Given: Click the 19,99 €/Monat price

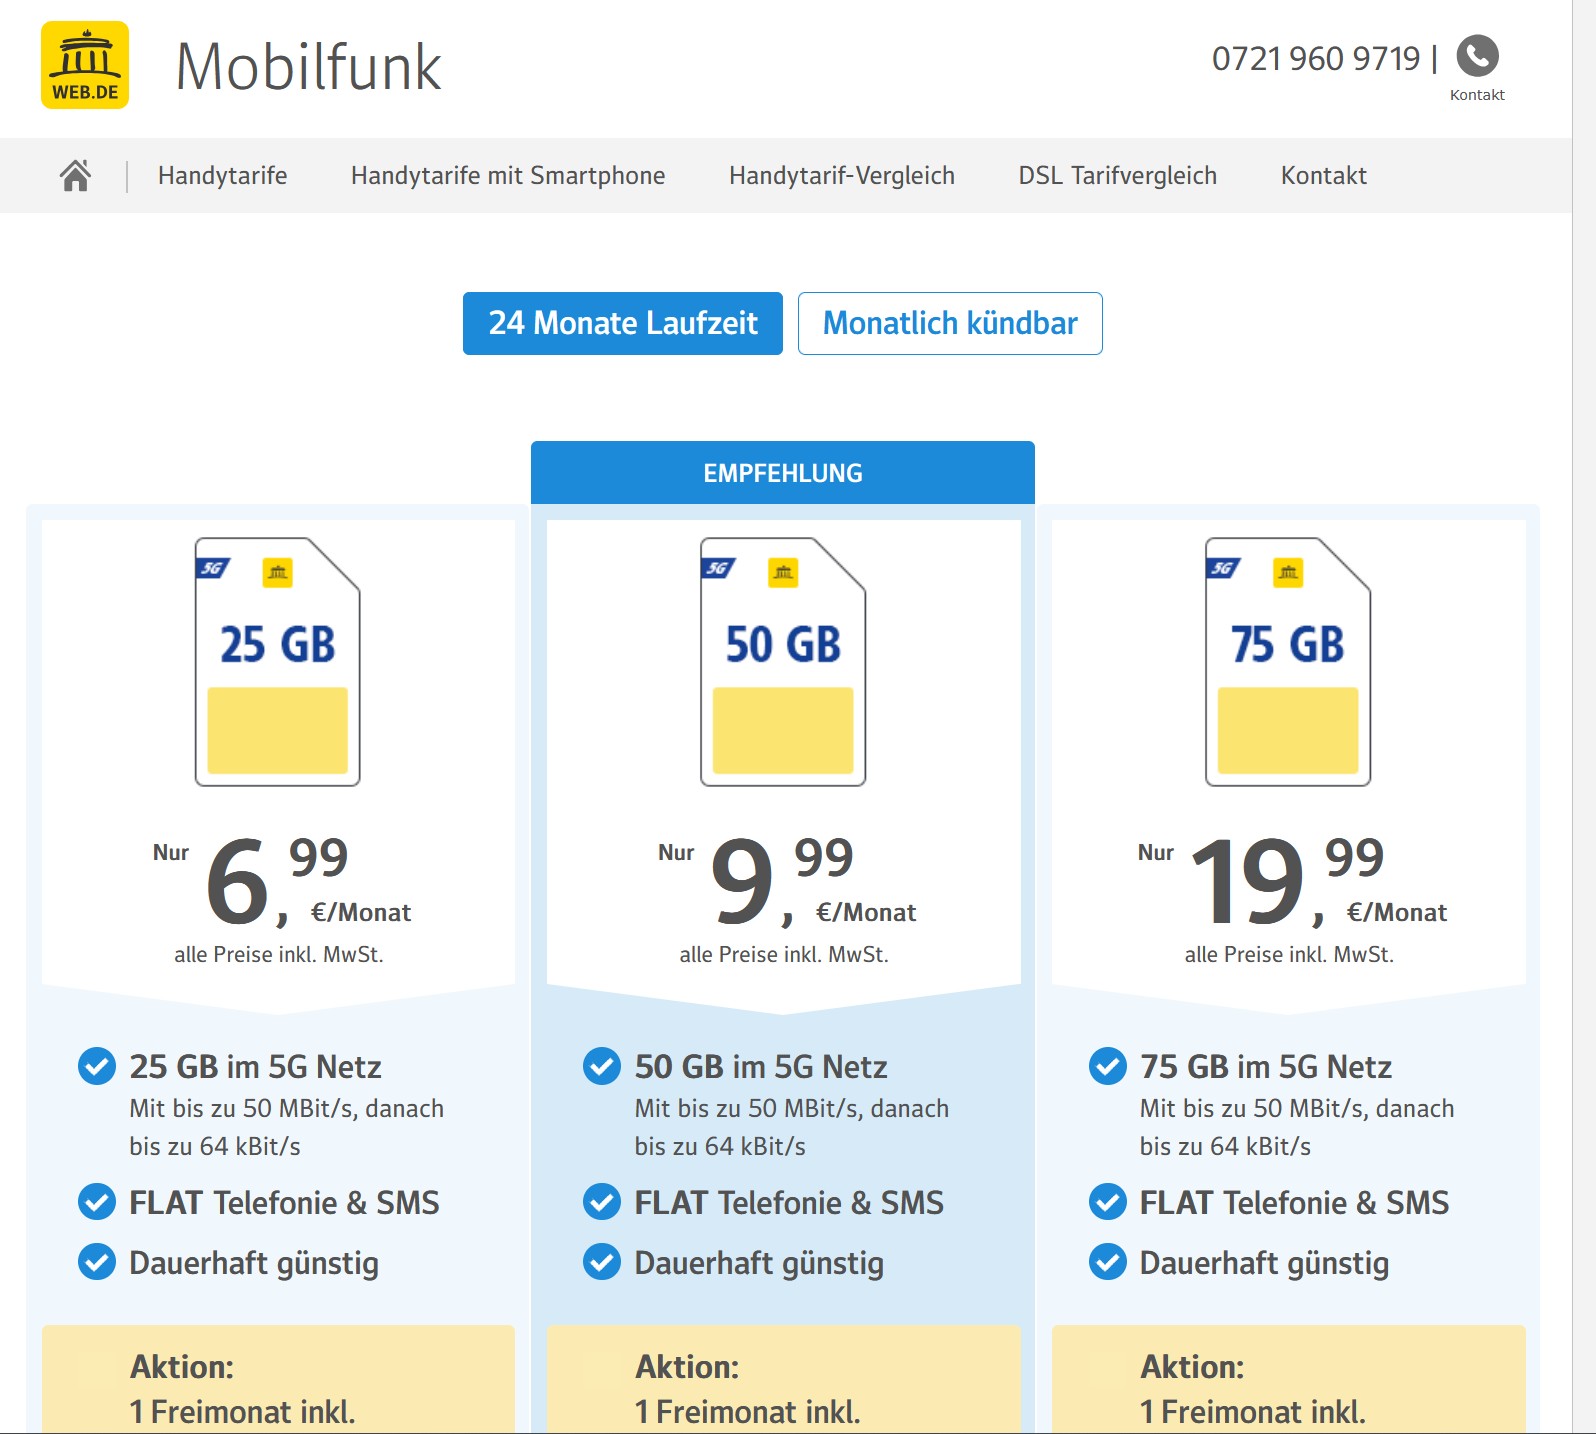Looking at the screenshot, I should tap(1290, 882).
